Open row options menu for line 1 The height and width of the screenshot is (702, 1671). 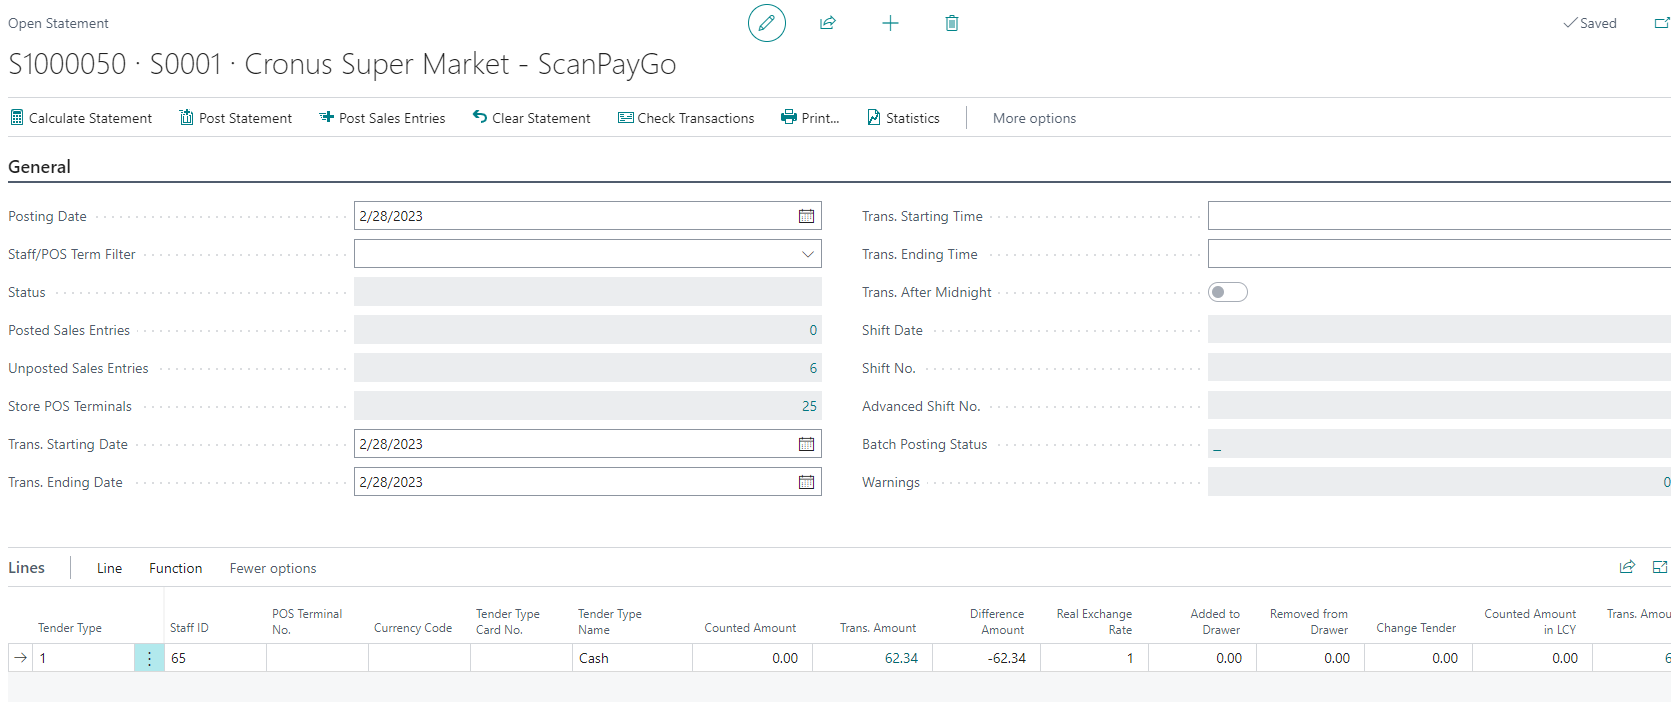pyautogui.click(x=149, y=658)
